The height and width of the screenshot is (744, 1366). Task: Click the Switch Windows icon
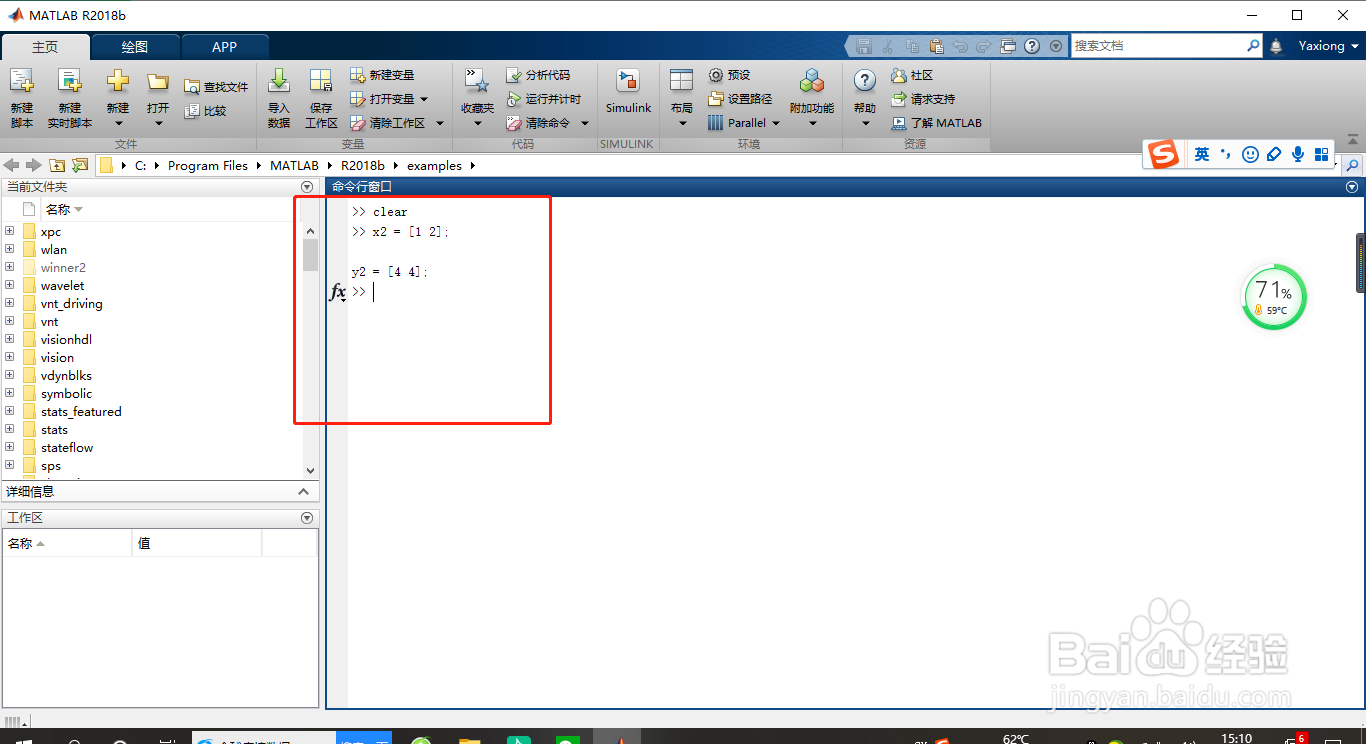click(x=1008, y=46)
